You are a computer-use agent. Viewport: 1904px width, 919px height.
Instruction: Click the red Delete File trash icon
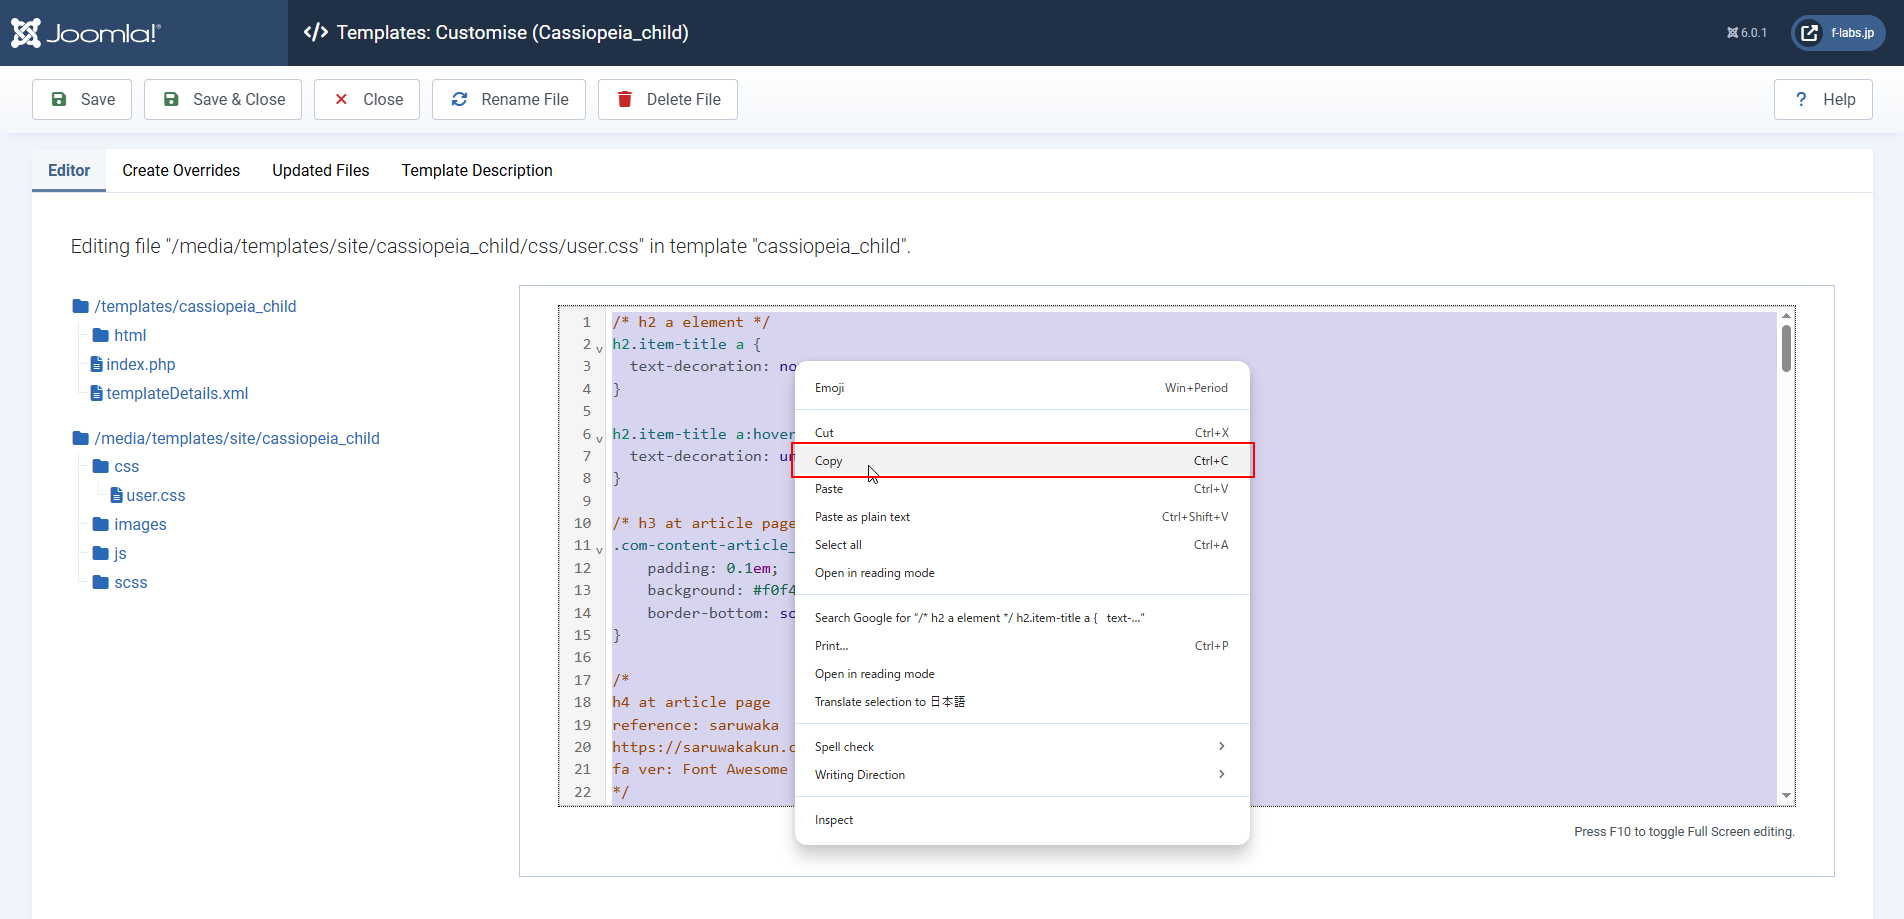[625, 99]
